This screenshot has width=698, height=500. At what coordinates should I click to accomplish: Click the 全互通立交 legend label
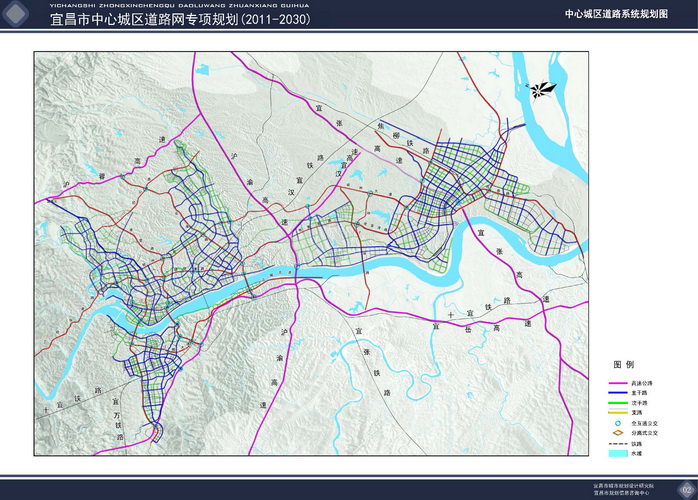[644, 424]
